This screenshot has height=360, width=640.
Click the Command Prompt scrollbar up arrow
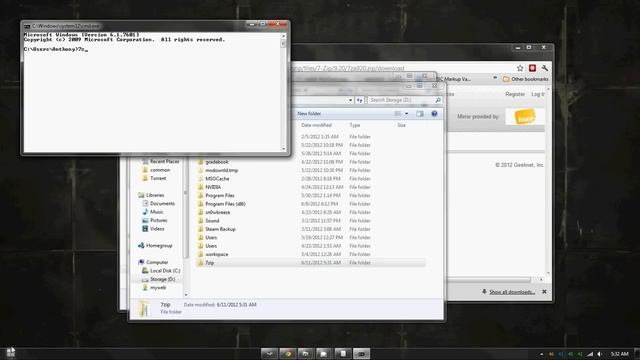(284, 36)
